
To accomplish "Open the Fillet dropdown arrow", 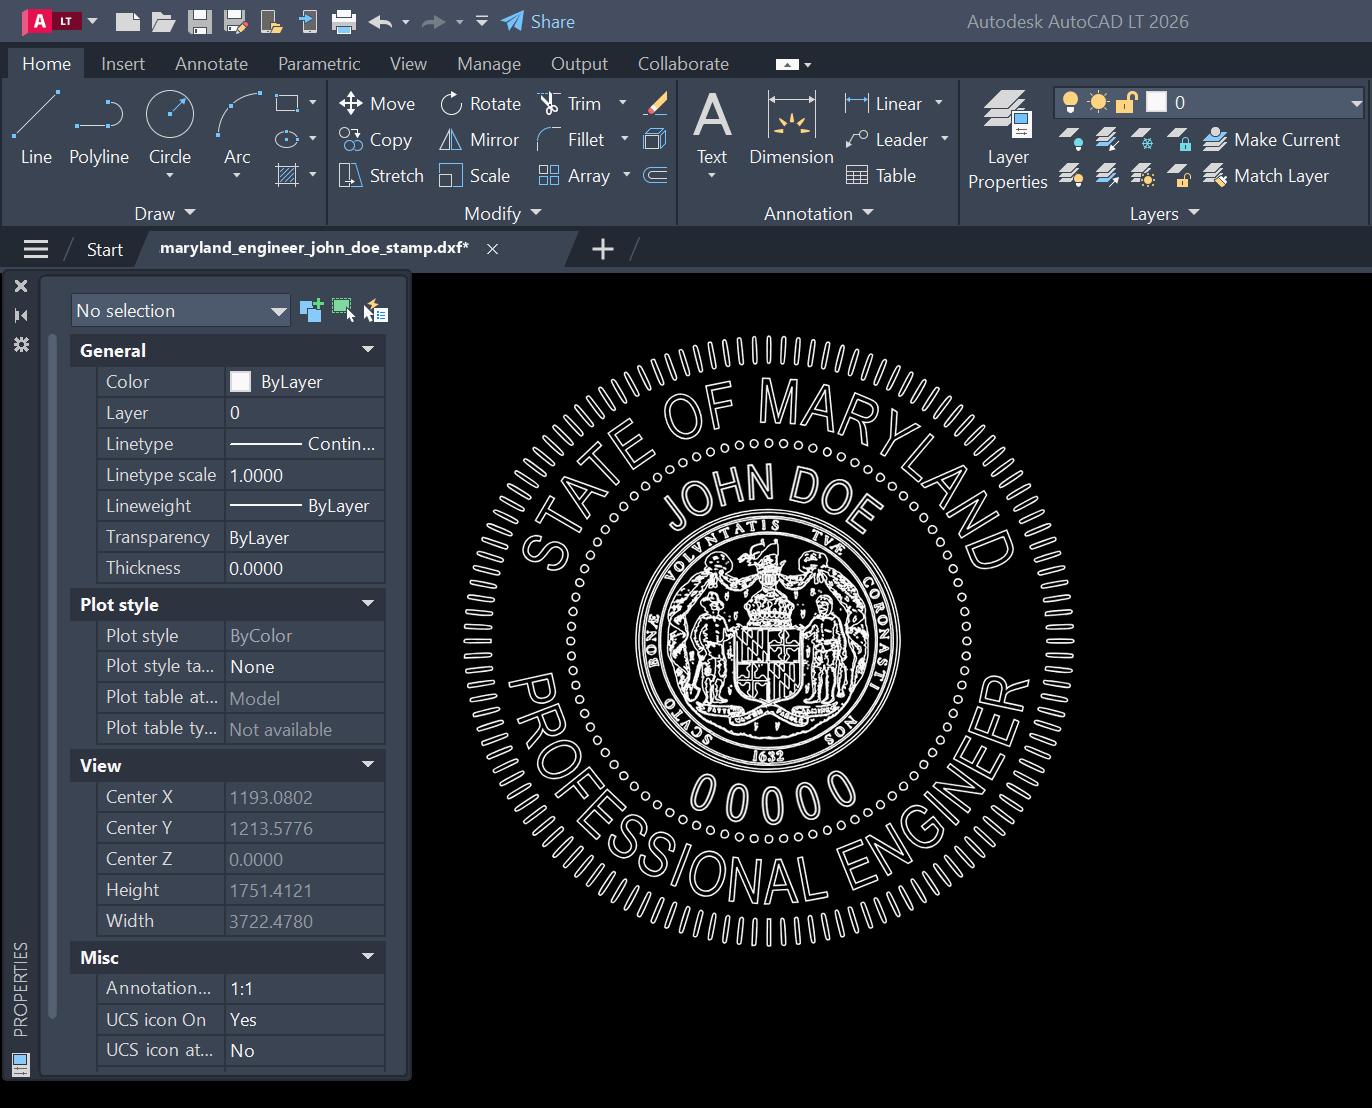I will [624, 139].
